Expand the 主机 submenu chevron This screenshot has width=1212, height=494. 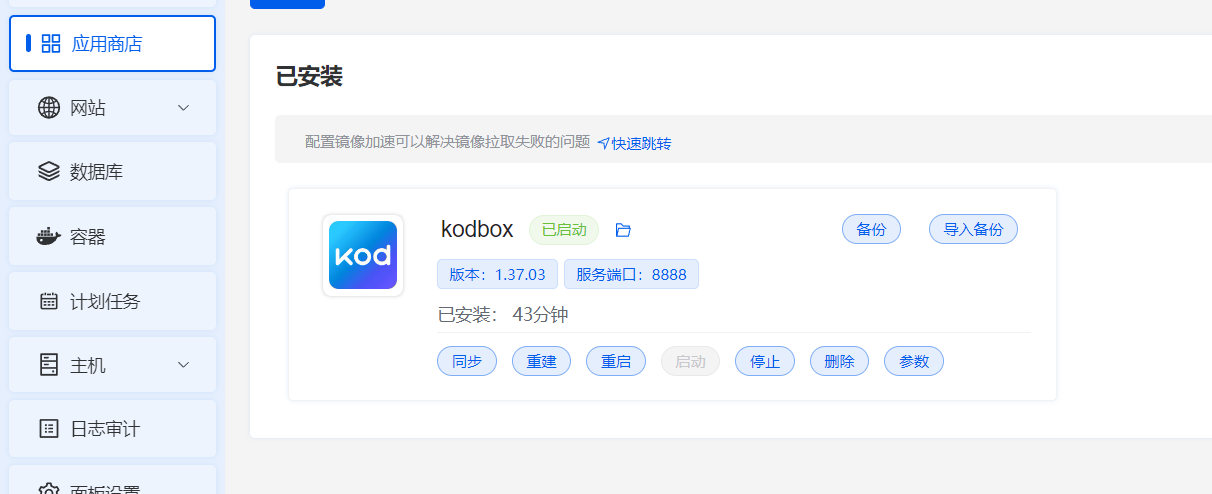click(x=183, y=365)
